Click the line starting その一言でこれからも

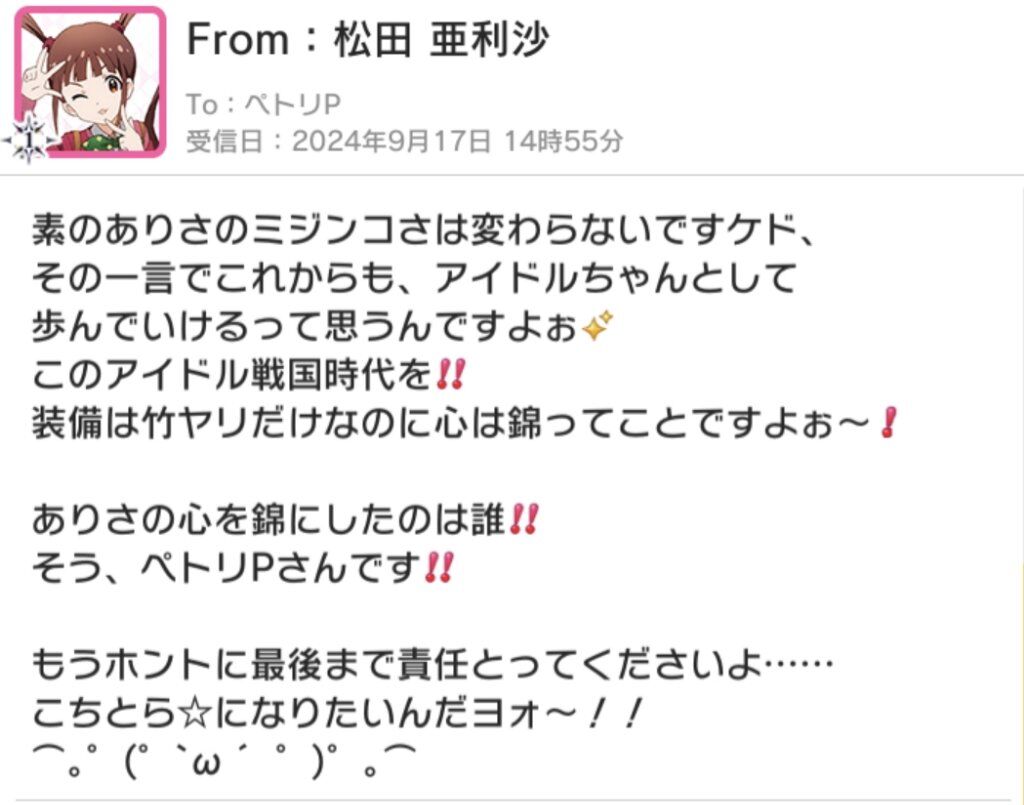coord(413,277)
